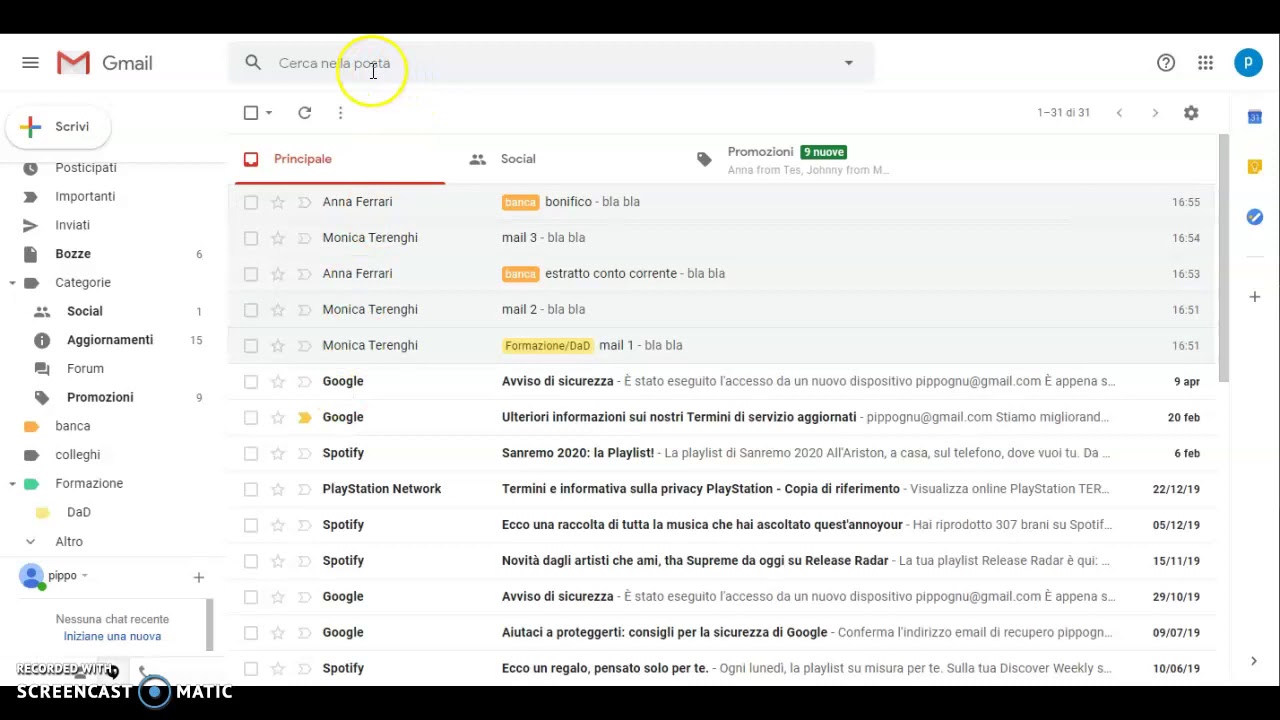Screen dimensions: 1280x720
Task: Open the Forum category
Action: click(85, 369)
